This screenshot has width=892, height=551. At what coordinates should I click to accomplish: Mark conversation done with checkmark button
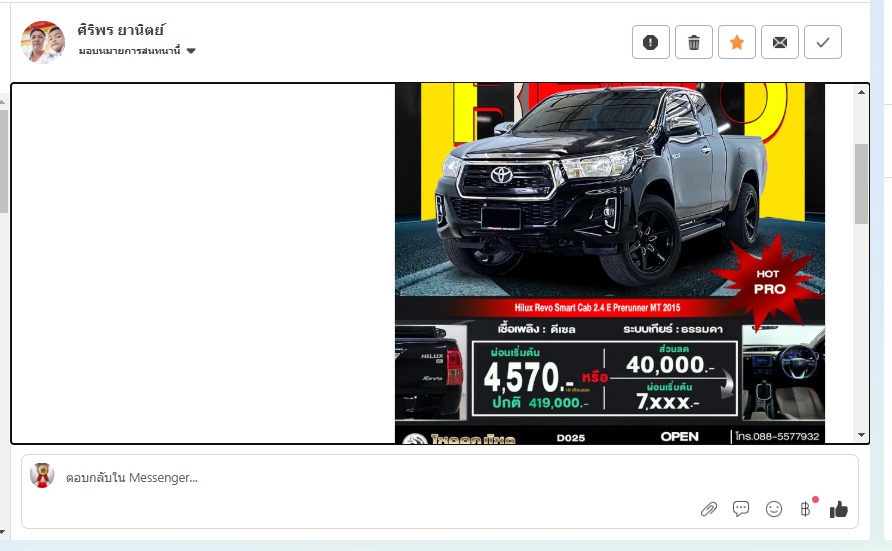point(823,42)
